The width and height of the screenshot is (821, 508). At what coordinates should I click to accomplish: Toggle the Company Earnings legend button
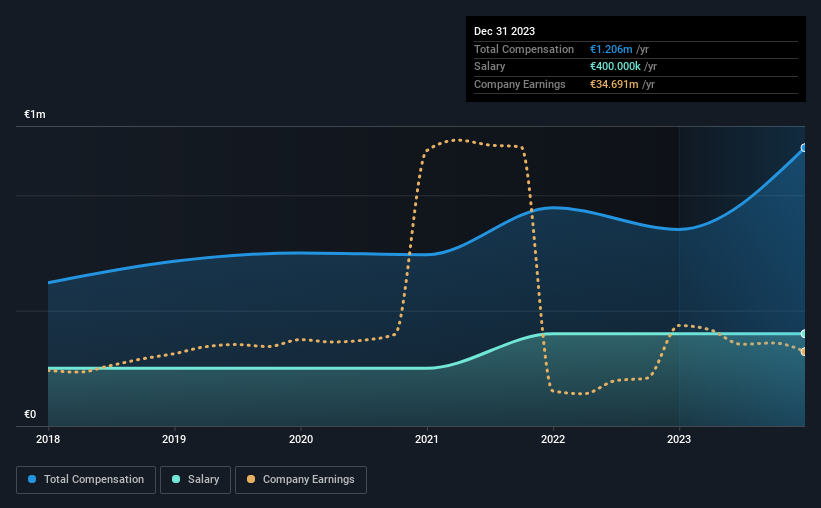[x=301, y=480]
